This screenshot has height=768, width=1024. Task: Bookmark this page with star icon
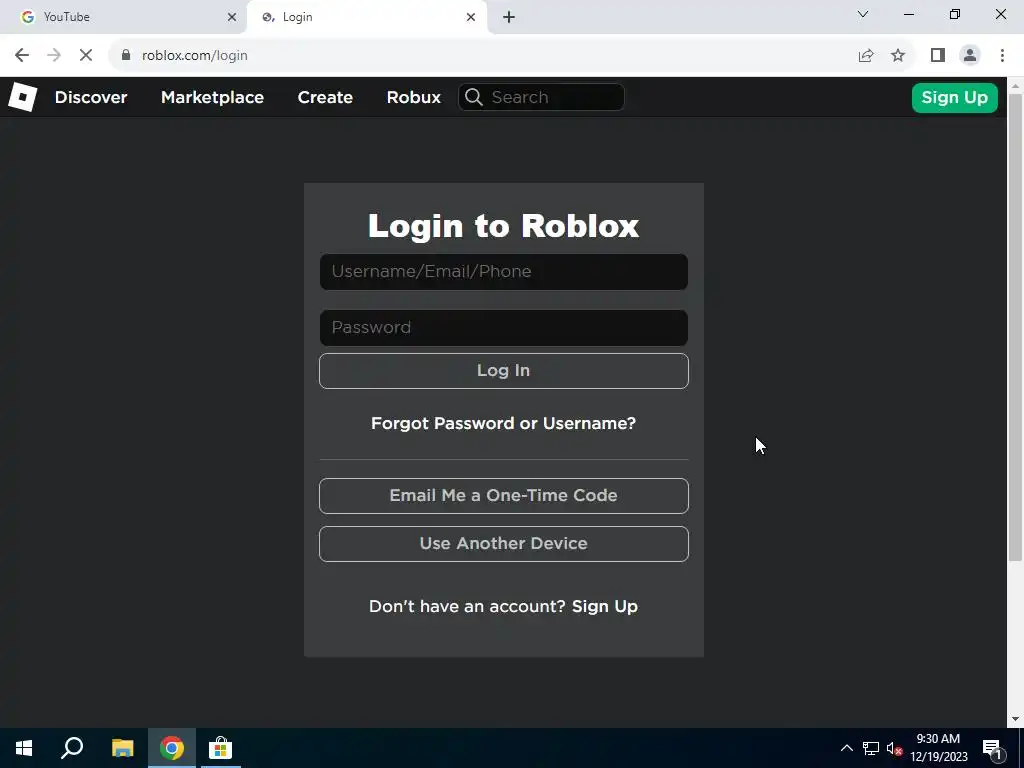point(898,56)
